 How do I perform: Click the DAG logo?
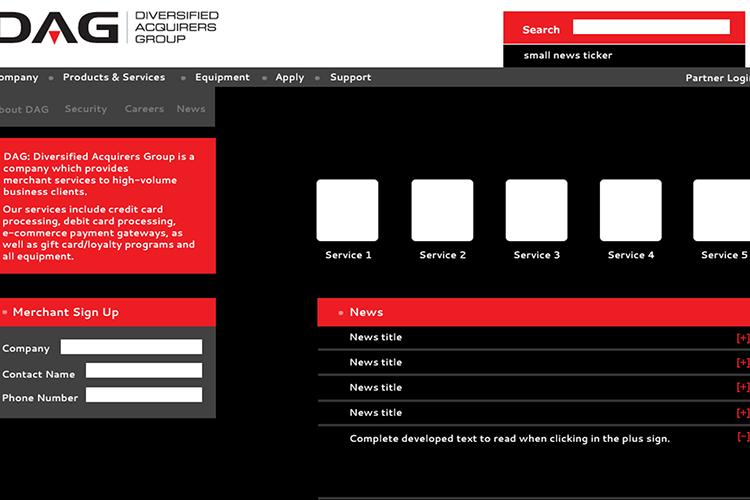(x=59, y=27)
